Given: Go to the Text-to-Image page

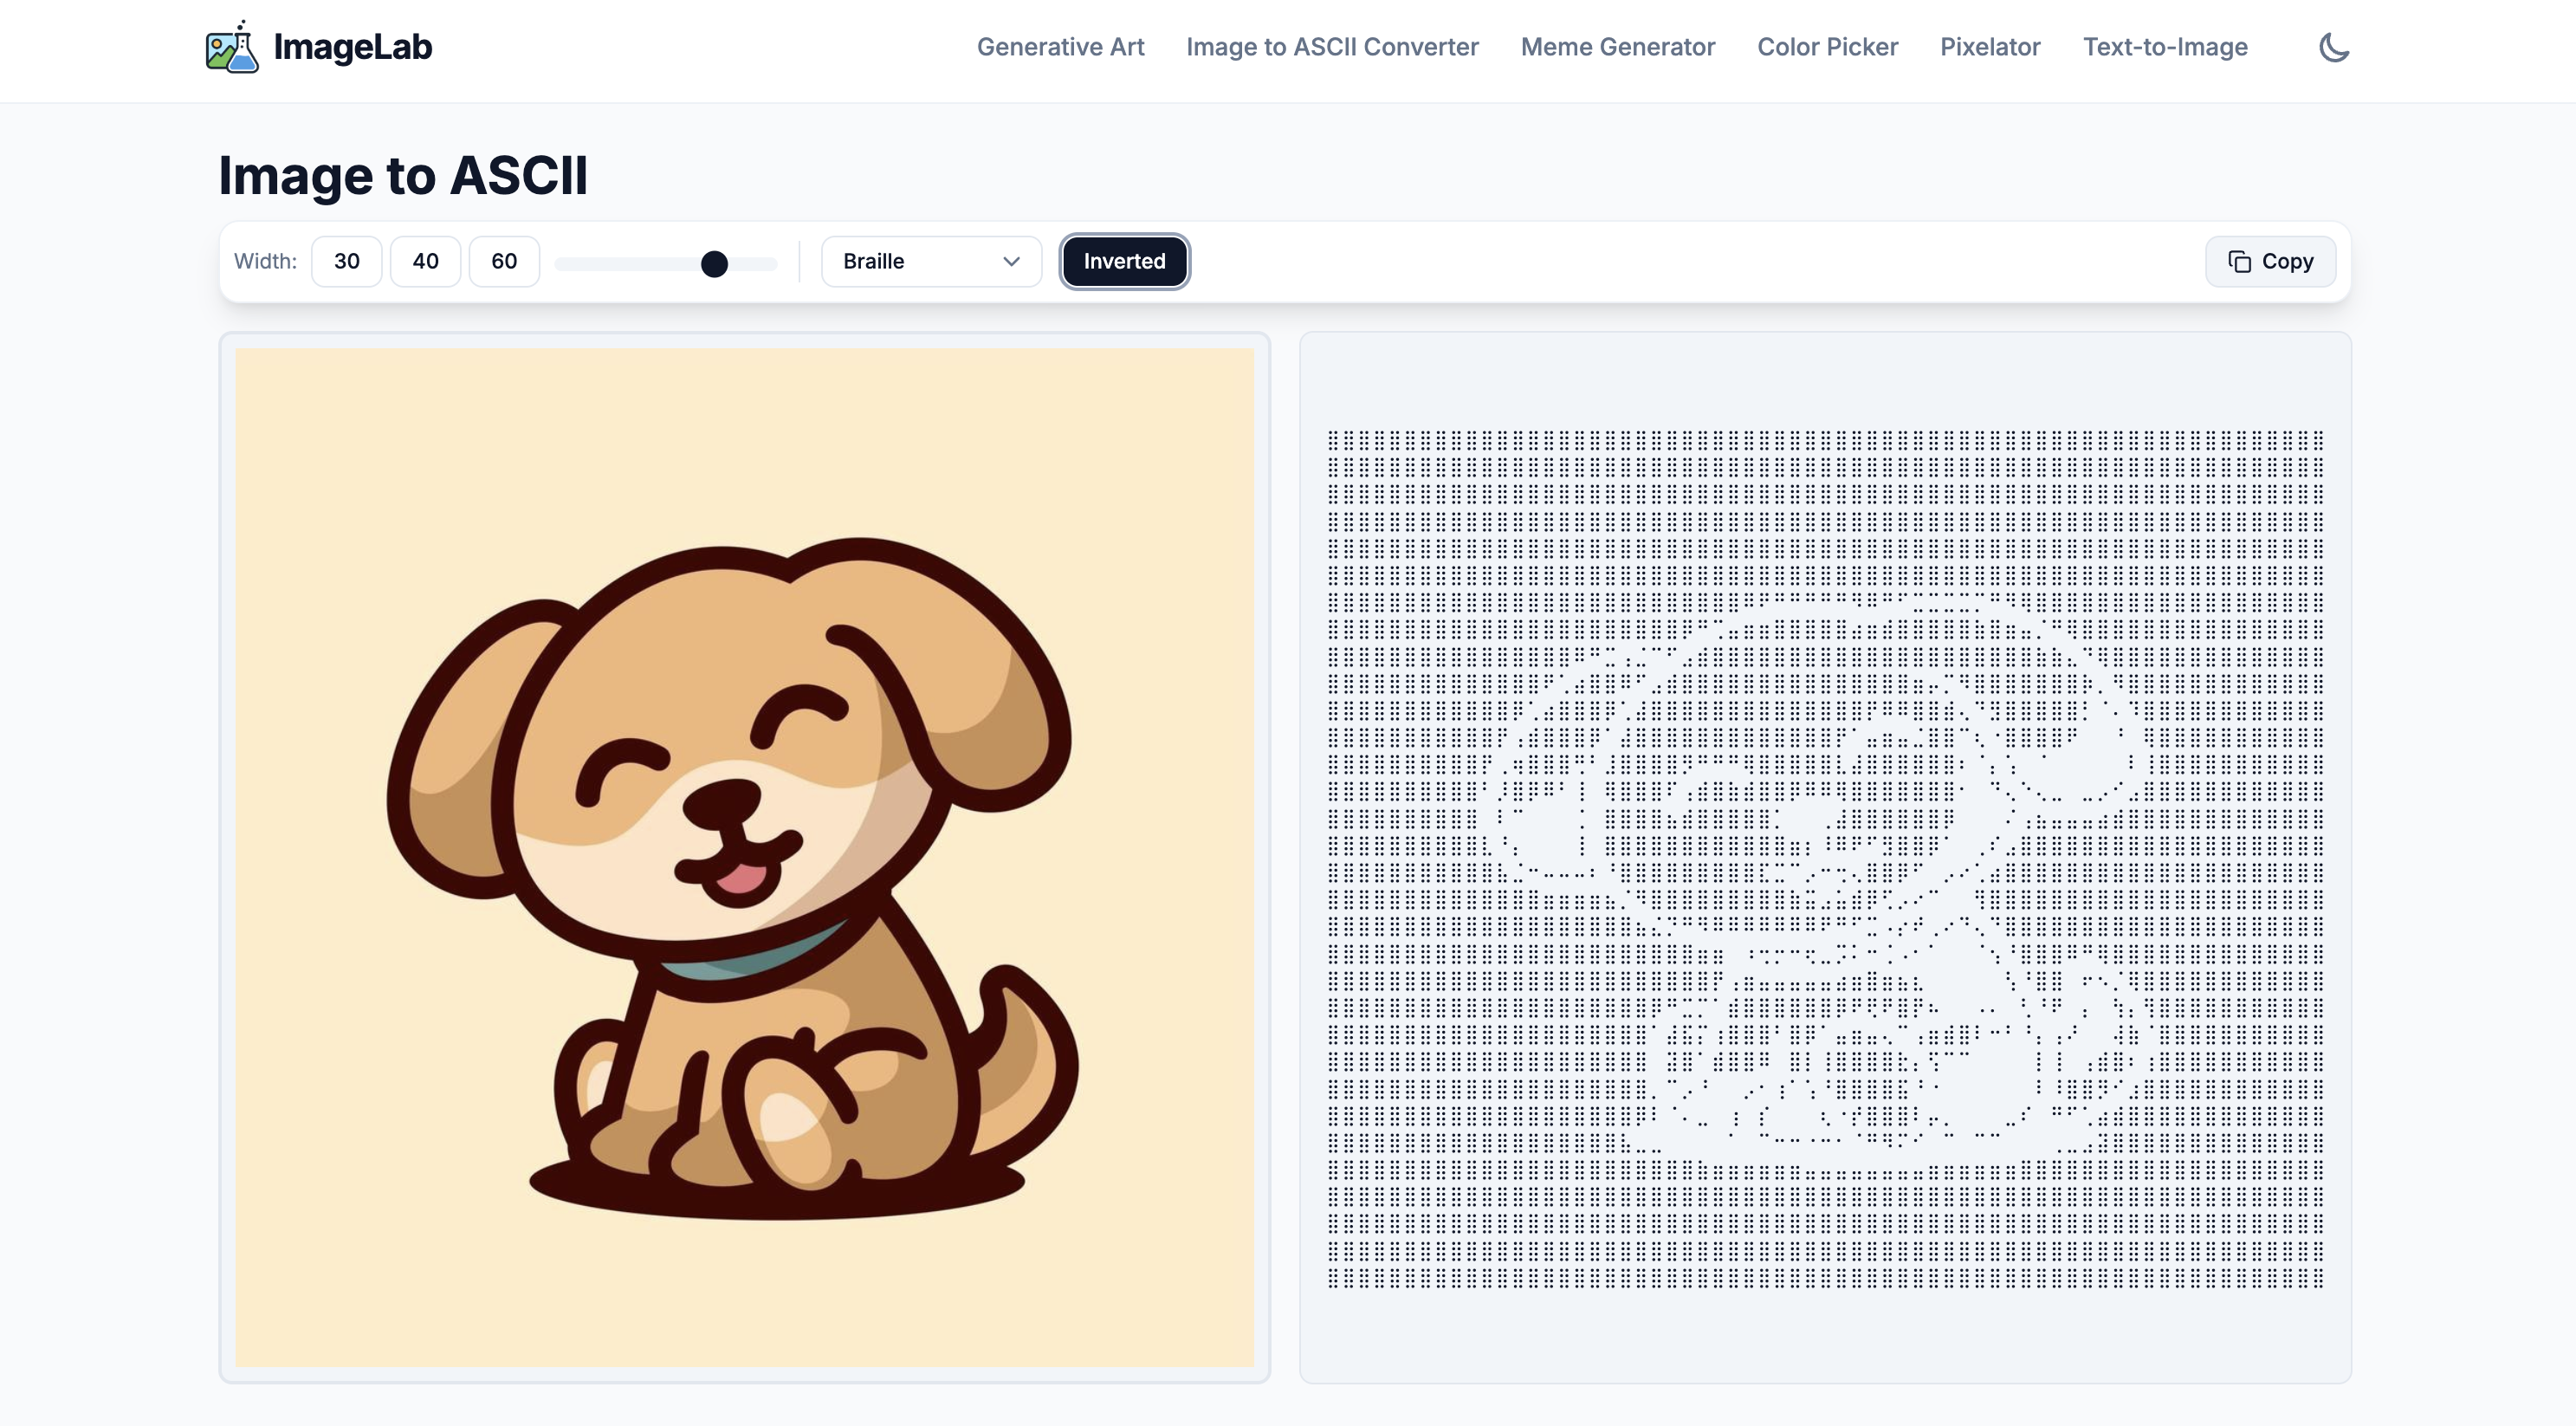Looking at the screenshot, I should 2165,47.
